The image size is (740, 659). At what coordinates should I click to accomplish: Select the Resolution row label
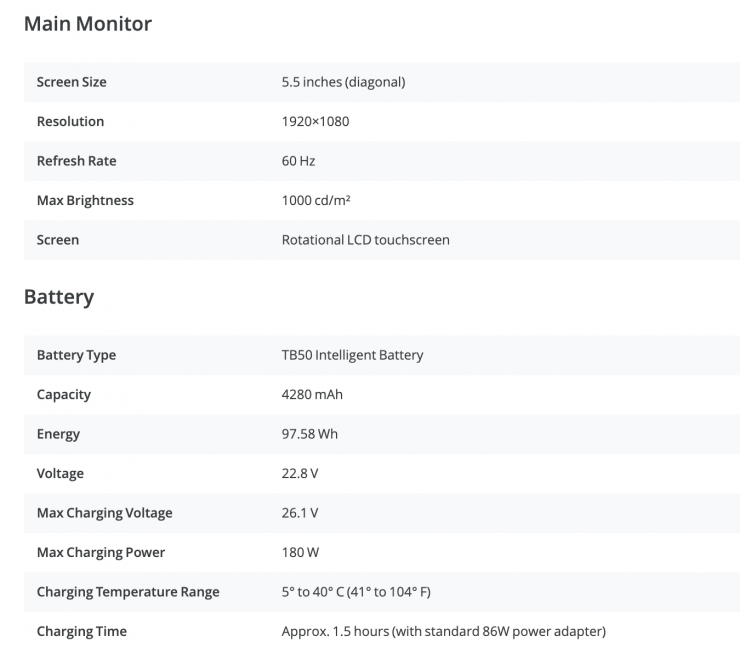[x=70, y=121]
